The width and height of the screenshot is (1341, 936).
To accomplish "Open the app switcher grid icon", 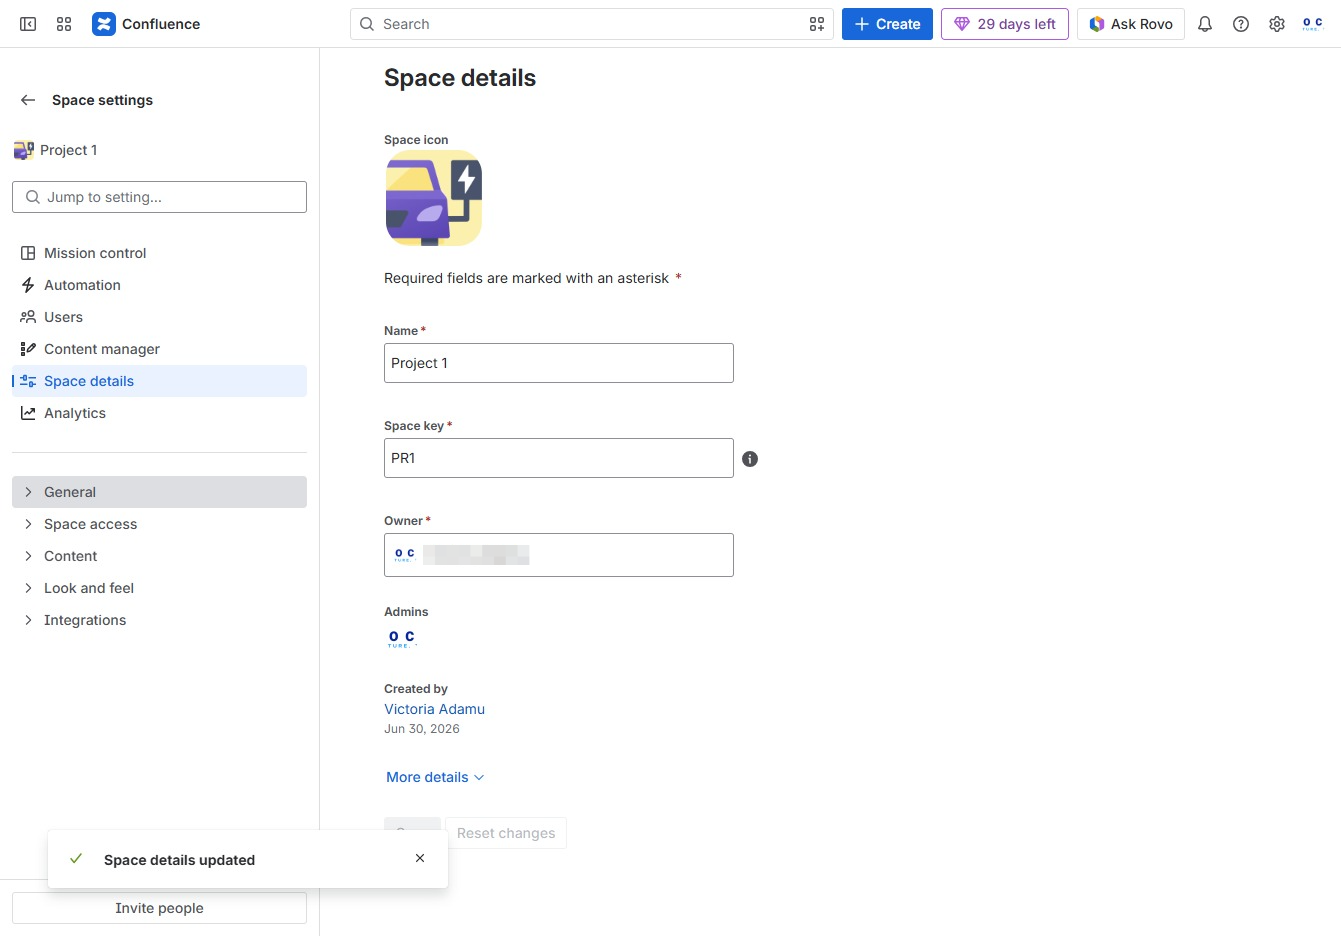I will (x=64, y=24).
